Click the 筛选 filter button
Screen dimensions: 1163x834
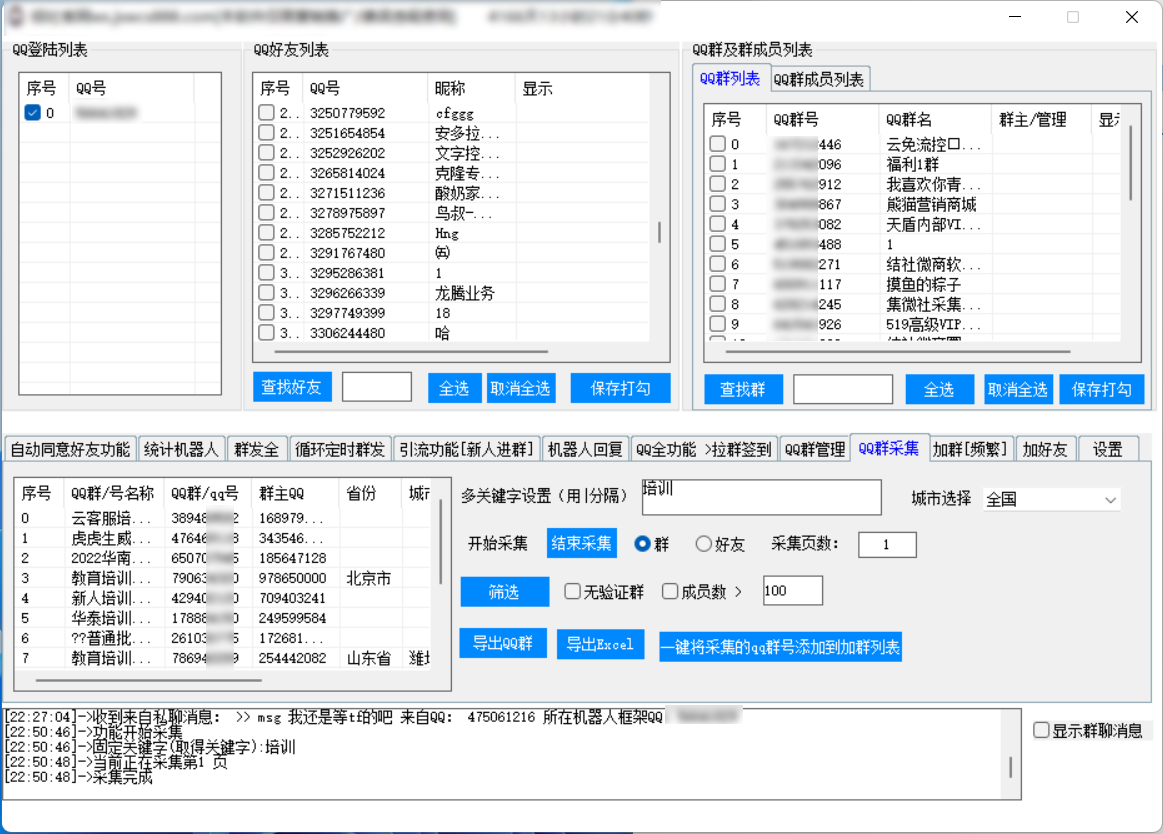point(504,592)
